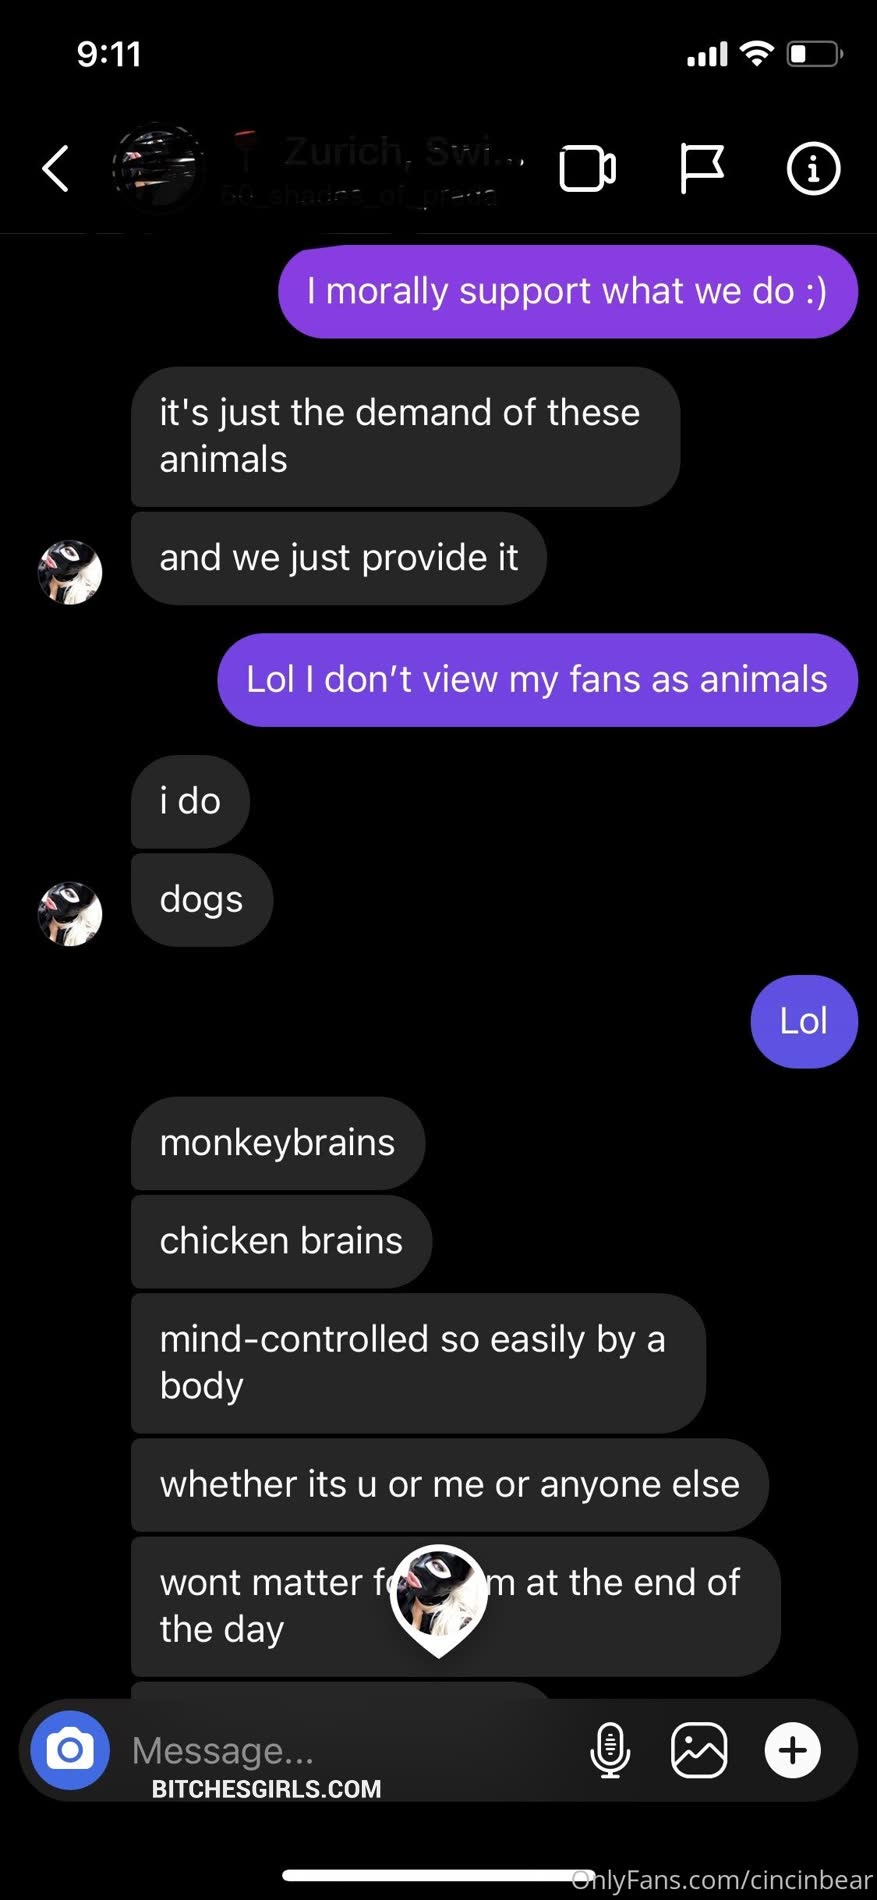Select 'Lol I don't view my fans' message
The width and height of the screenshot is (877, 1900).
coord(537,680)
